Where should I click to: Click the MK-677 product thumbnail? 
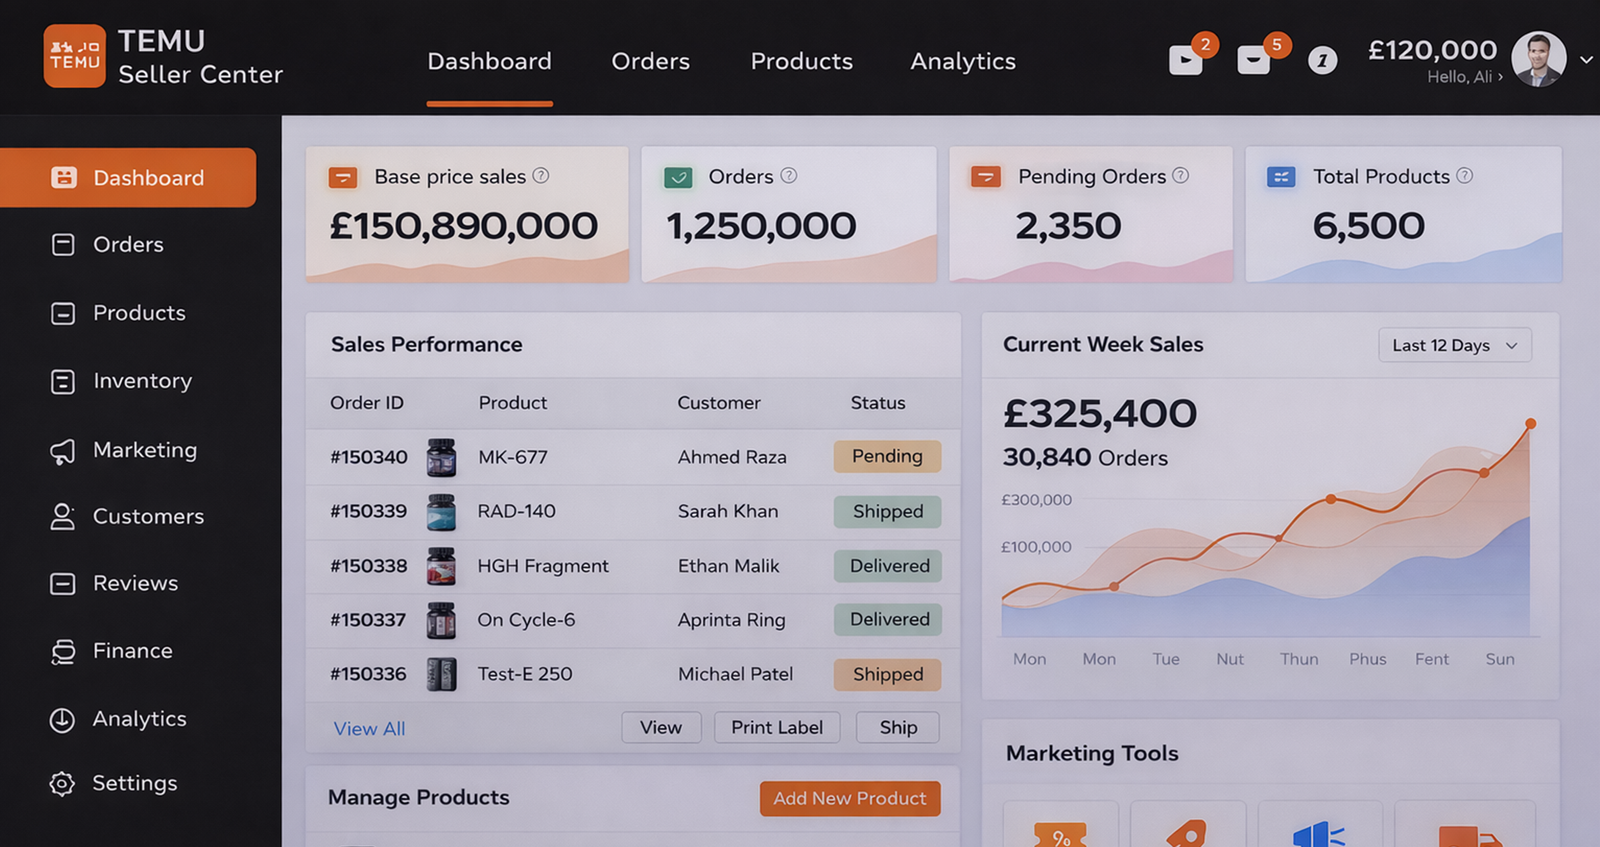pyautogui.click(x=441, y=457)
